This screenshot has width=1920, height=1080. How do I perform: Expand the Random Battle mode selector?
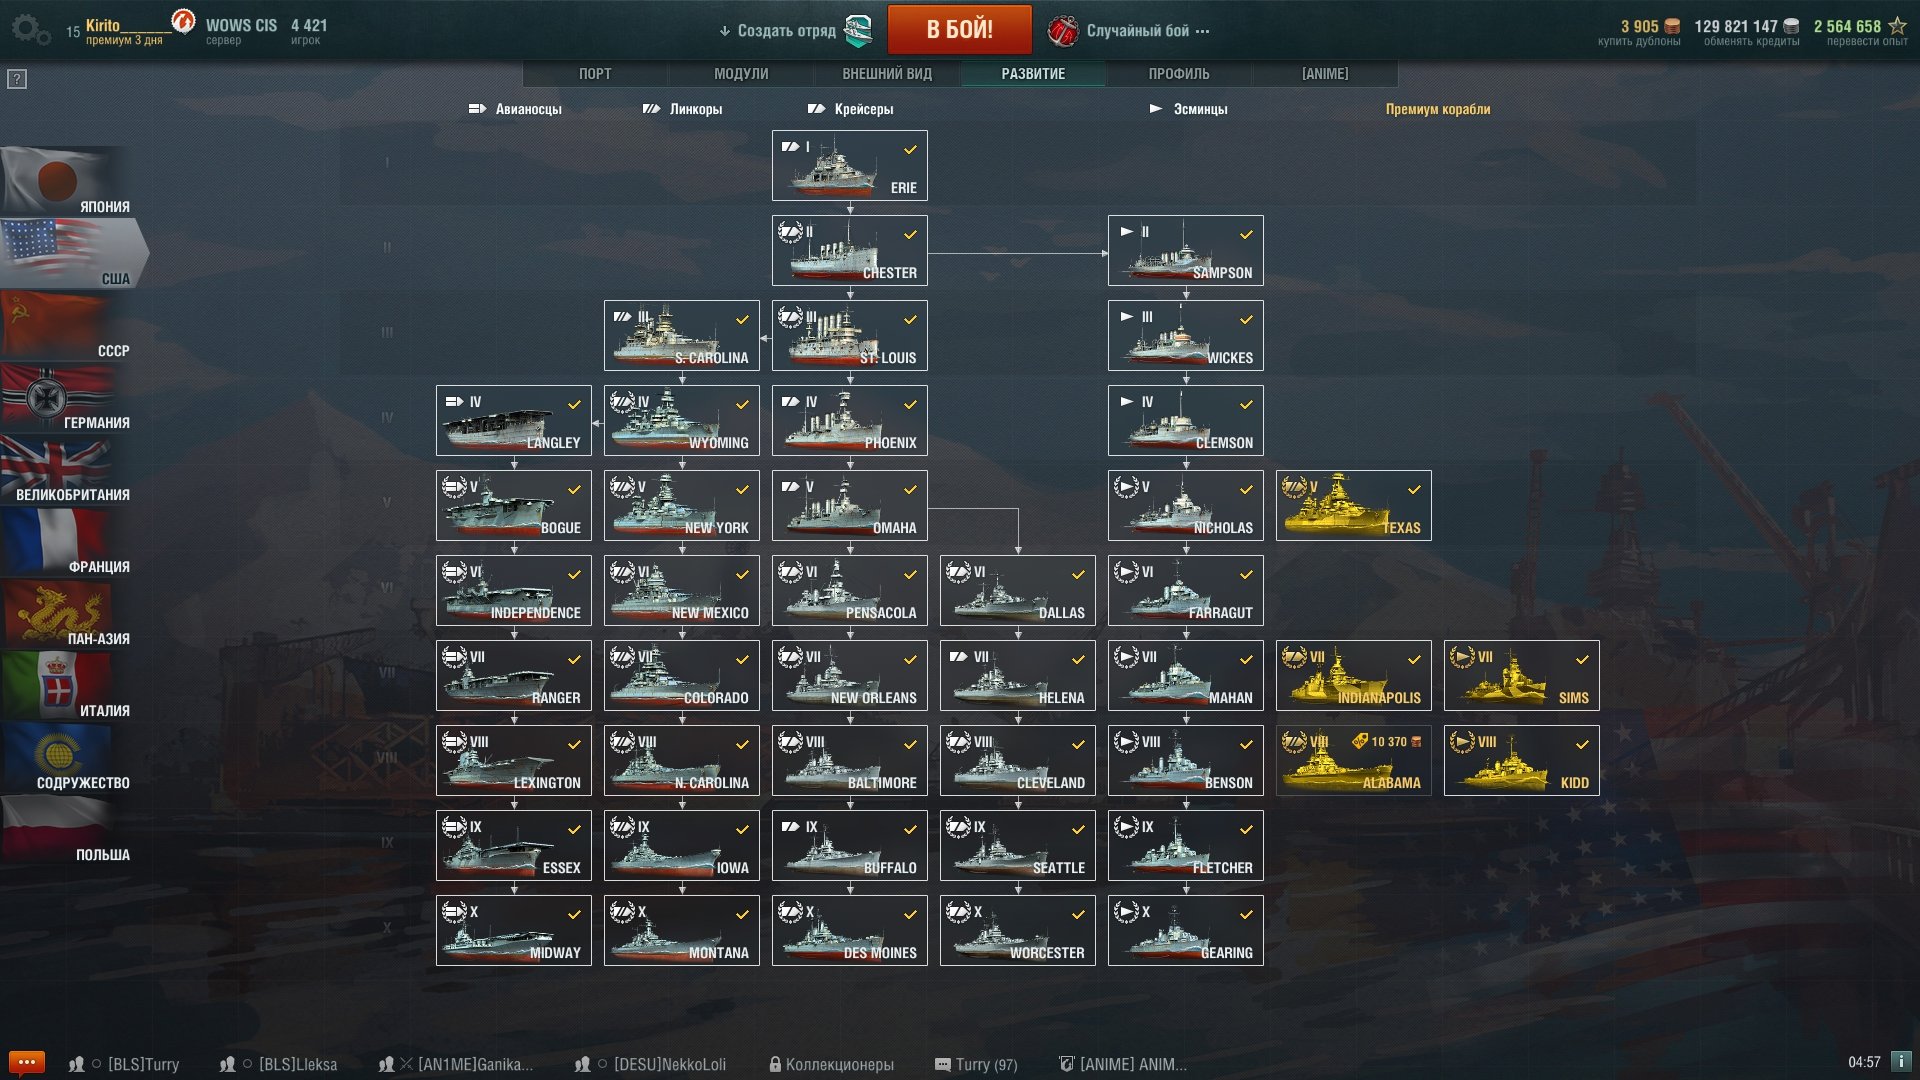pyautogui.click(x=1129, y=31)
